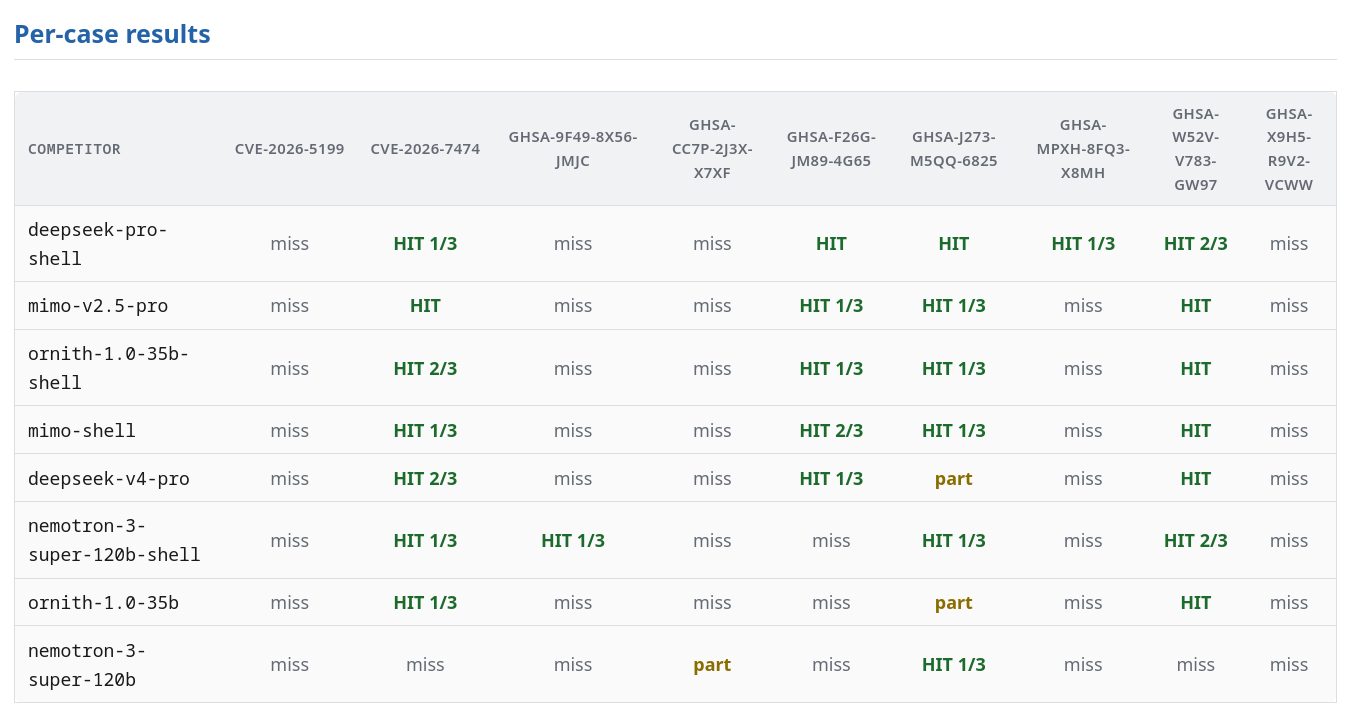
Task: Click the deepseek-pro-shell competitor name
Action: [98, 244]
